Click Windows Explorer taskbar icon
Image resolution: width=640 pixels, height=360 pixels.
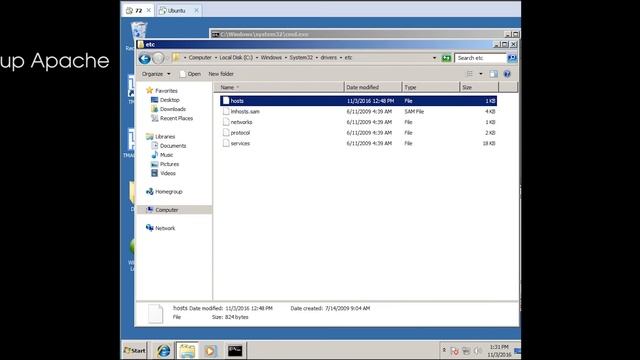point(187,351)
